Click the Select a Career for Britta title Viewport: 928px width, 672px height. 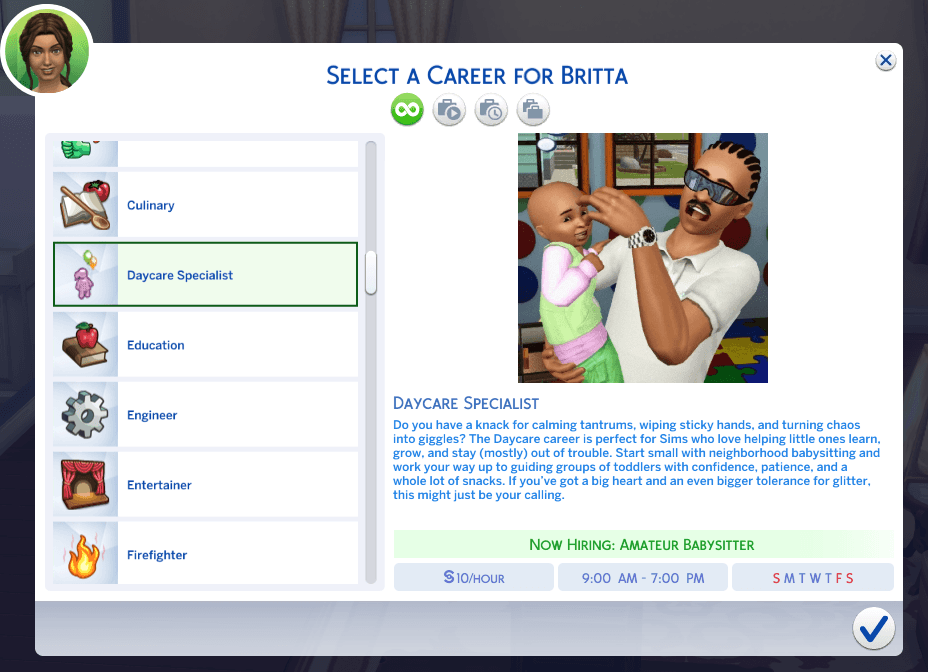point(477,76)
